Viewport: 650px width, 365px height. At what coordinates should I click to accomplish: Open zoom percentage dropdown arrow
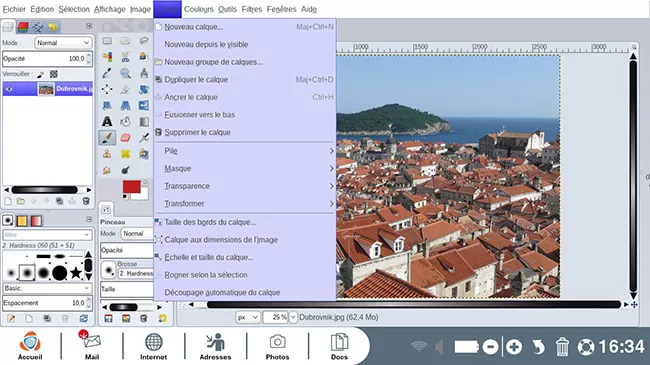(x=293, y=317)
